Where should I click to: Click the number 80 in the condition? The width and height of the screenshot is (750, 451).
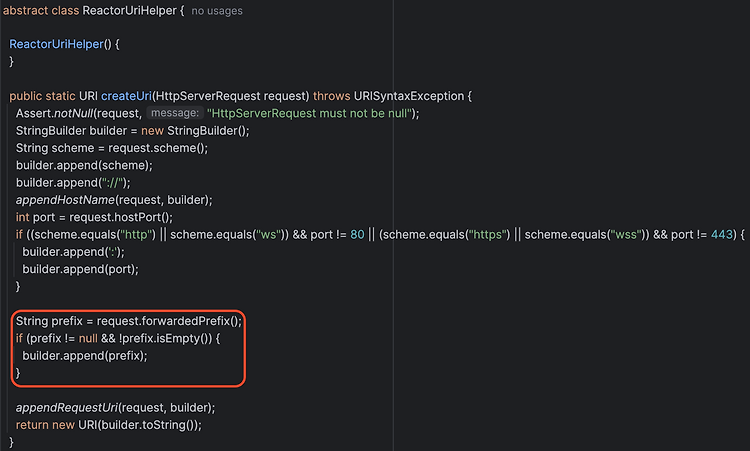[x=357, y=234]
